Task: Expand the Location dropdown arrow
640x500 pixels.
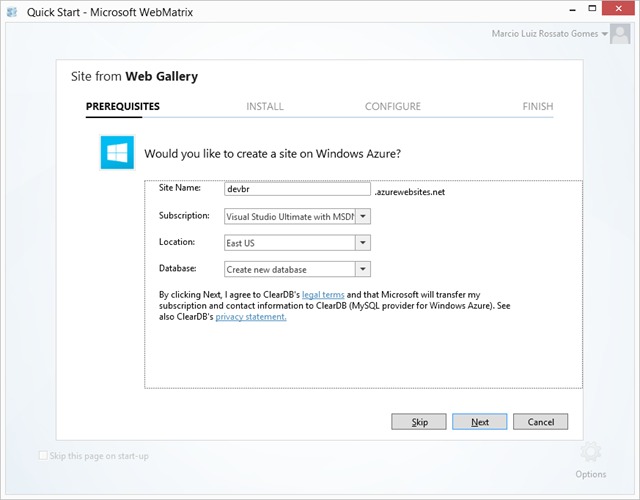Action: click(363, 243)
